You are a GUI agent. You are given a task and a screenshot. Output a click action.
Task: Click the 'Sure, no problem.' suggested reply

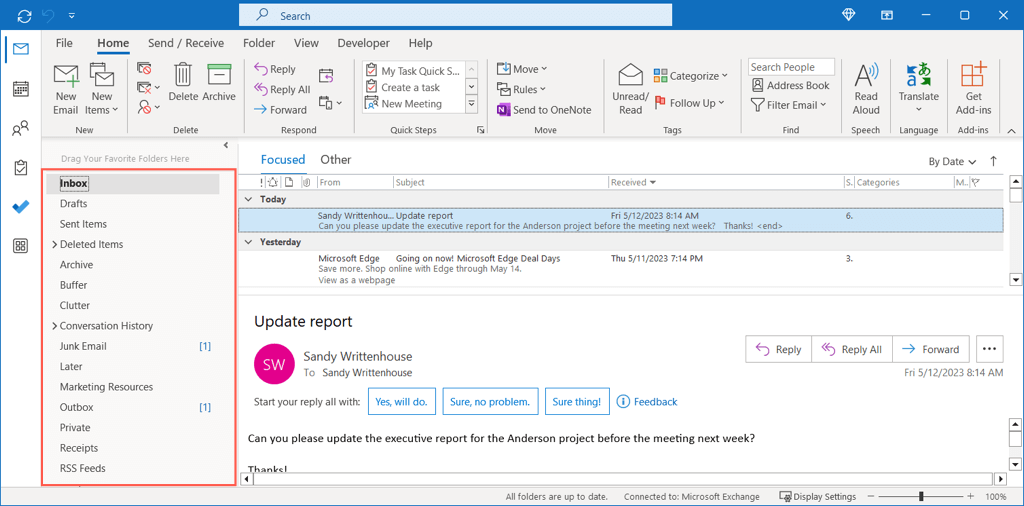[x=490, y=402]
